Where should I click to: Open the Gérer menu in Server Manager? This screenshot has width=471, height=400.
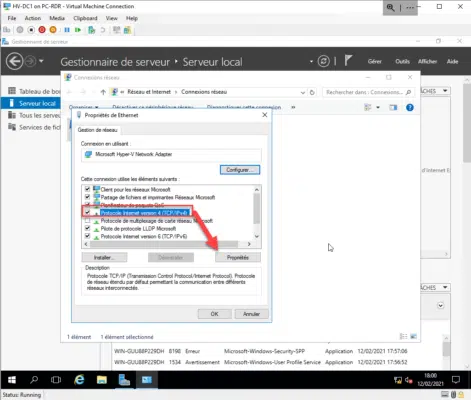(375, 61)
